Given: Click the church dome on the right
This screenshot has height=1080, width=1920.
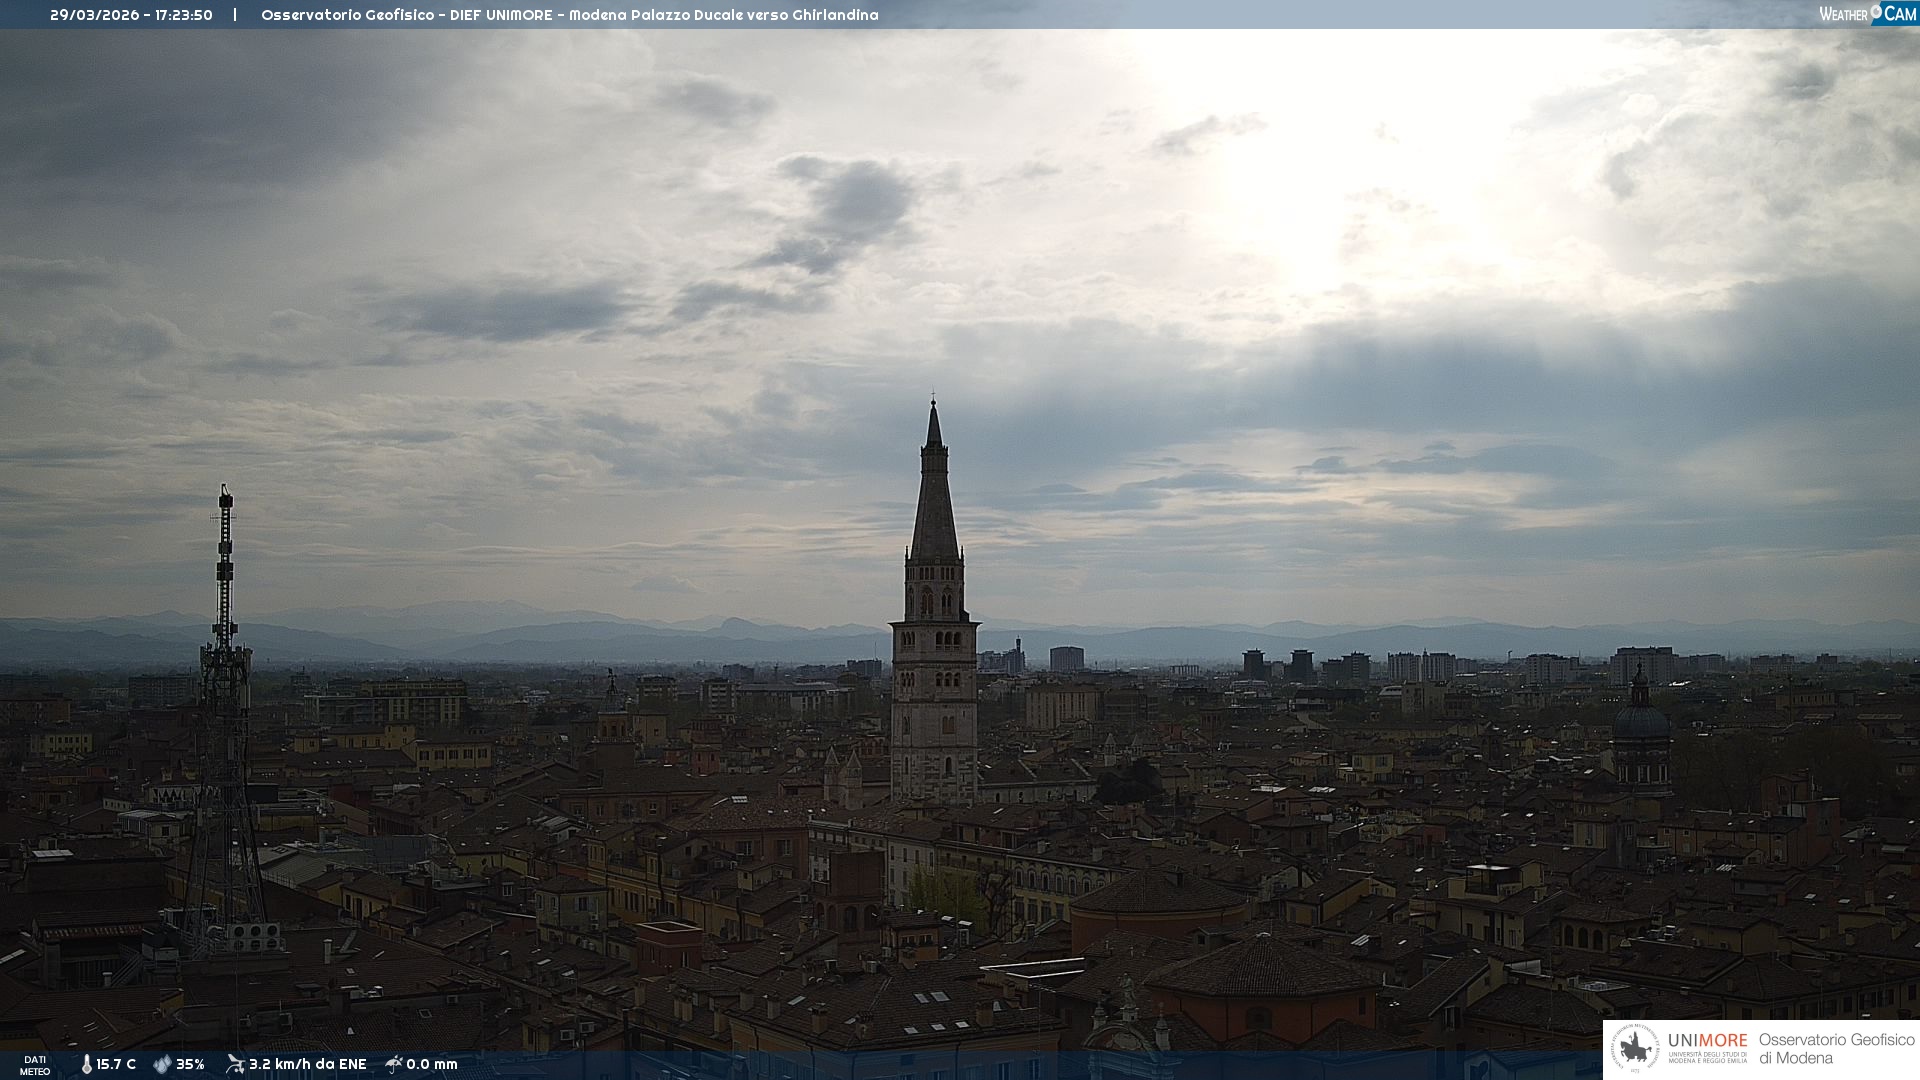Looking at the screenshot, I should pos(1640,720).
